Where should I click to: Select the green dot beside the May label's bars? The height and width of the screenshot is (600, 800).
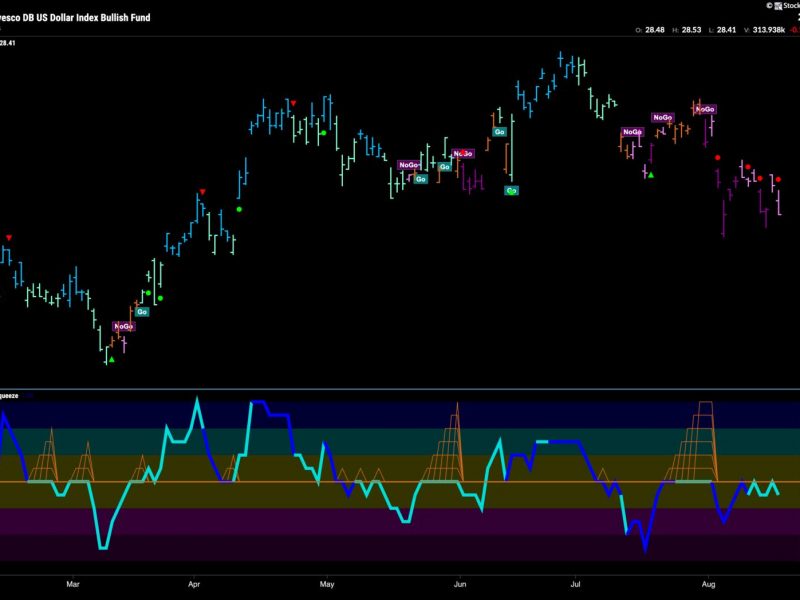tap(323, 133)
